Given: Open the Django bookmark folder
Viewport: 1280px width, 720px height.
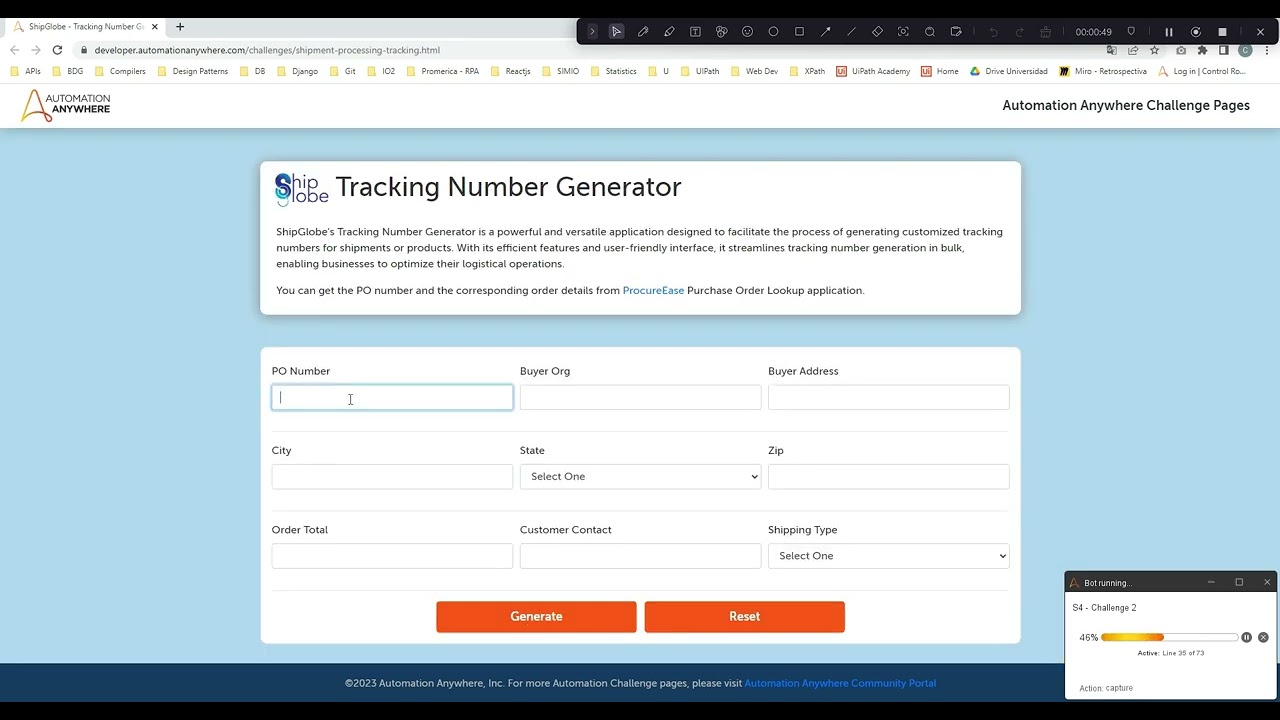Looking at the screenshot, I should 297,72.
